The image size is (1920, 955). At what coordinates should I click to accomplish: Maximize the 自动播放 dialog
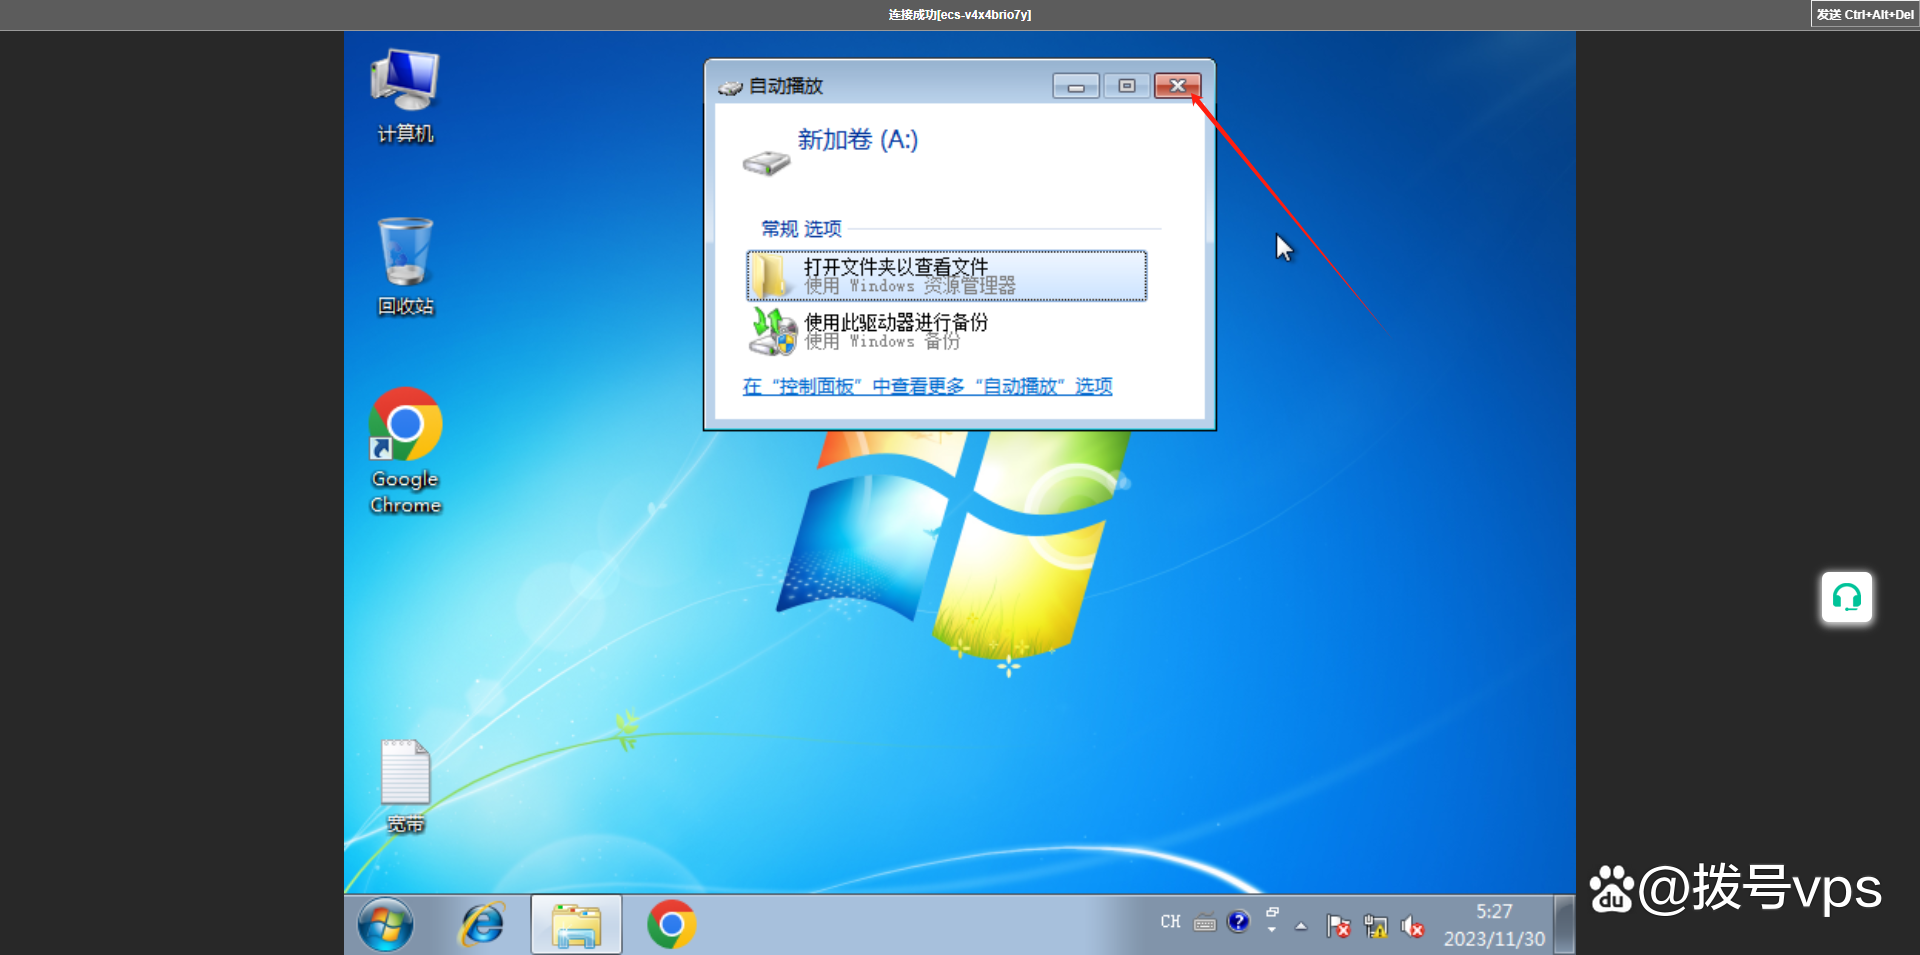[1126, 86]
